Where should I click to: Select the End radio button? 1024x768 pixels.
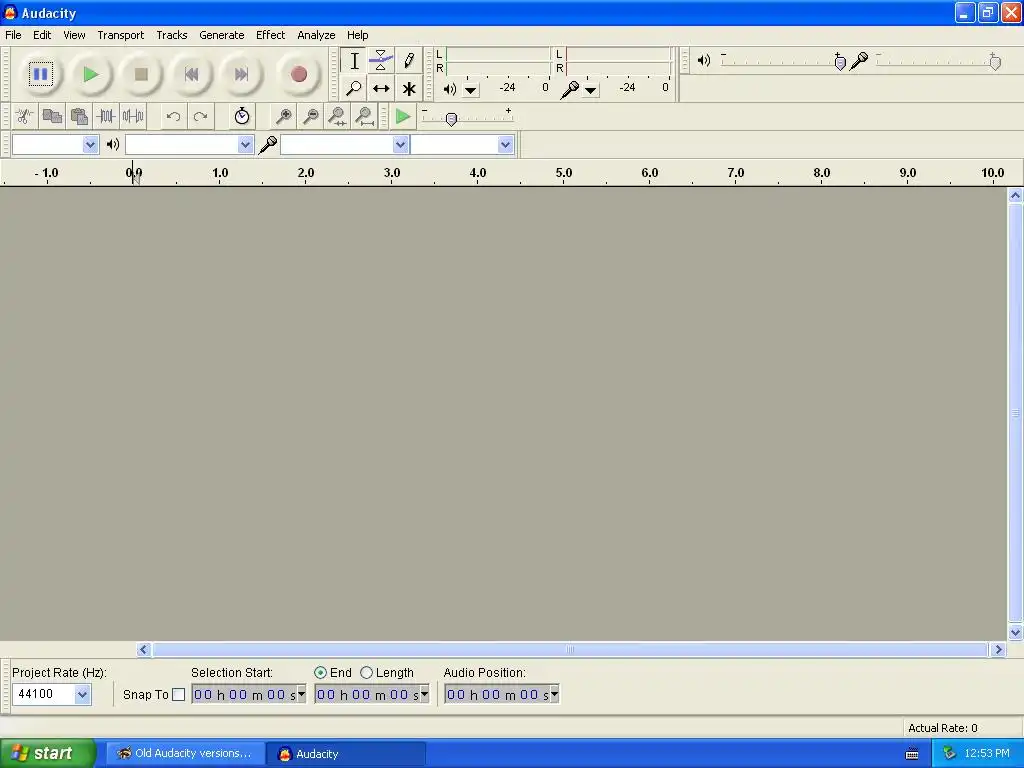pos(321,673)
